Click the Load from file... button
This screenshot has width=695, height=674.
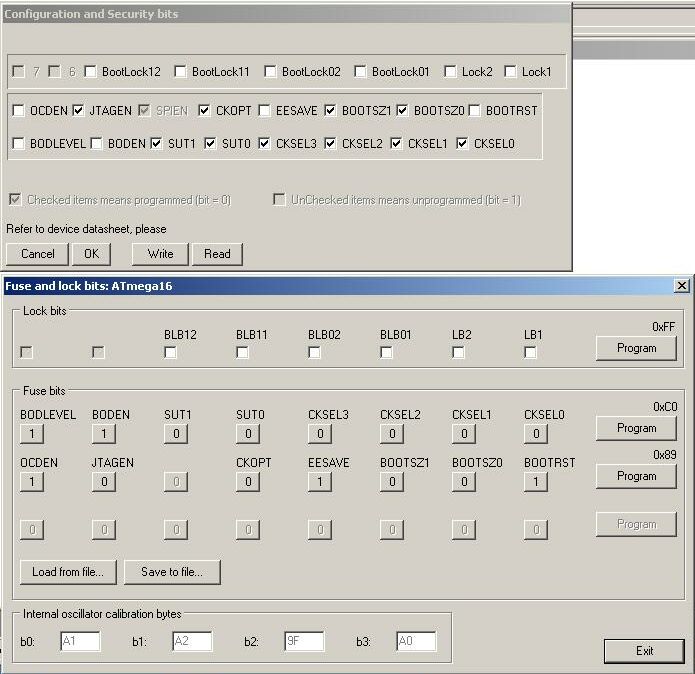point(68,572)
